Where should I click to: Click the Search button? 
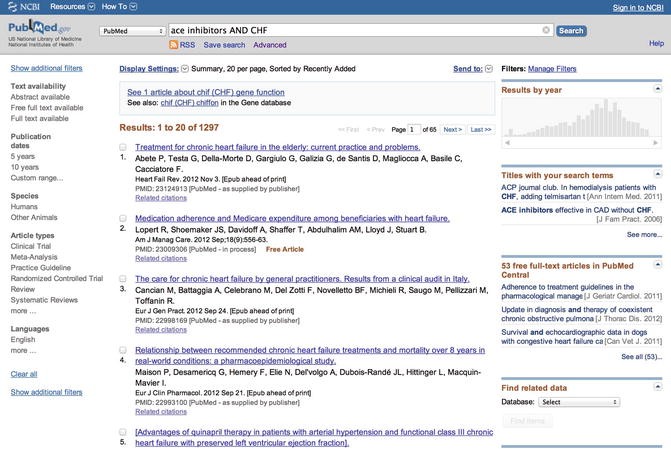pos(571,31)
